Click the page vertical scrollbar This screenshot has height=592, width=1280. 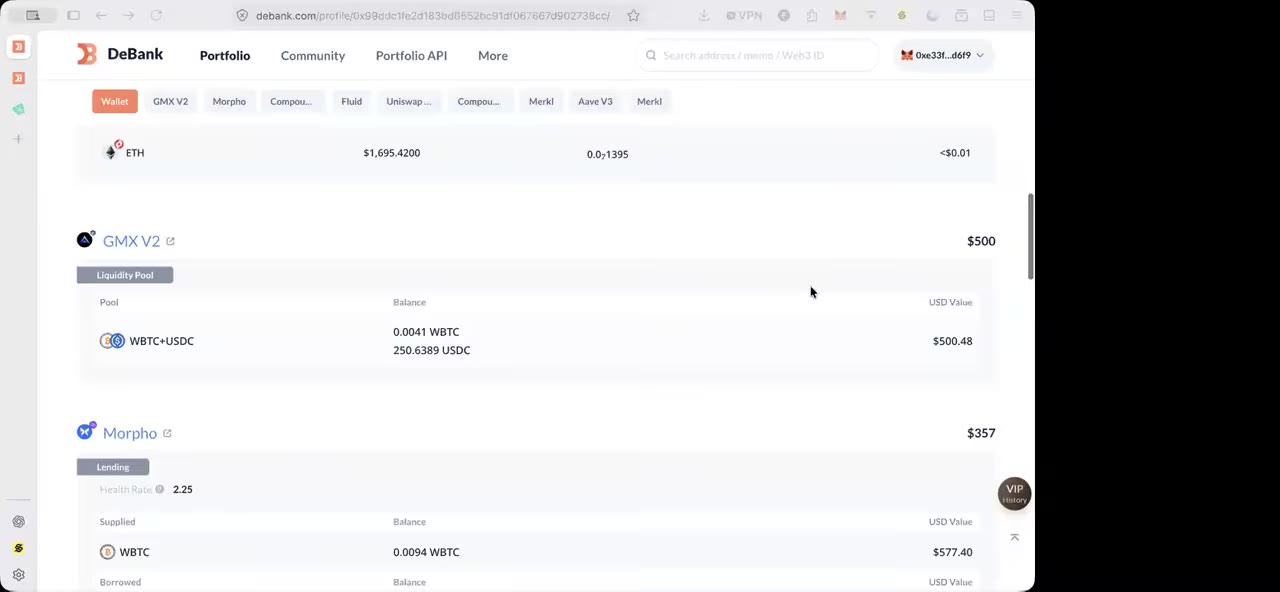pyautogui.click(x=1030, y=237)
